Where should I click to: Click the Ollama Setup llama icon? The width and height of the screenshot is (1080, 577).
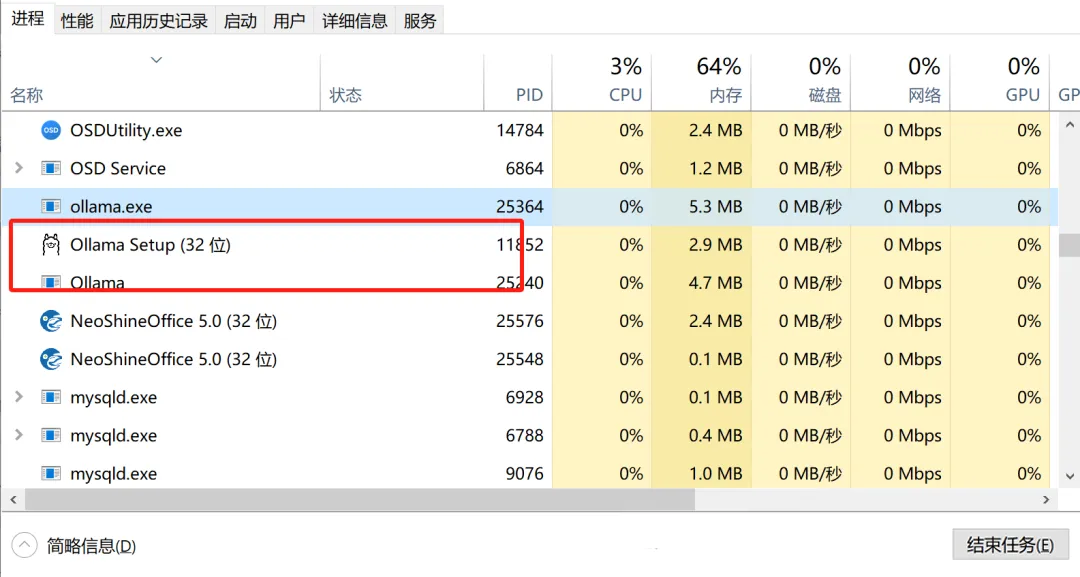click(x=51, y=244)
